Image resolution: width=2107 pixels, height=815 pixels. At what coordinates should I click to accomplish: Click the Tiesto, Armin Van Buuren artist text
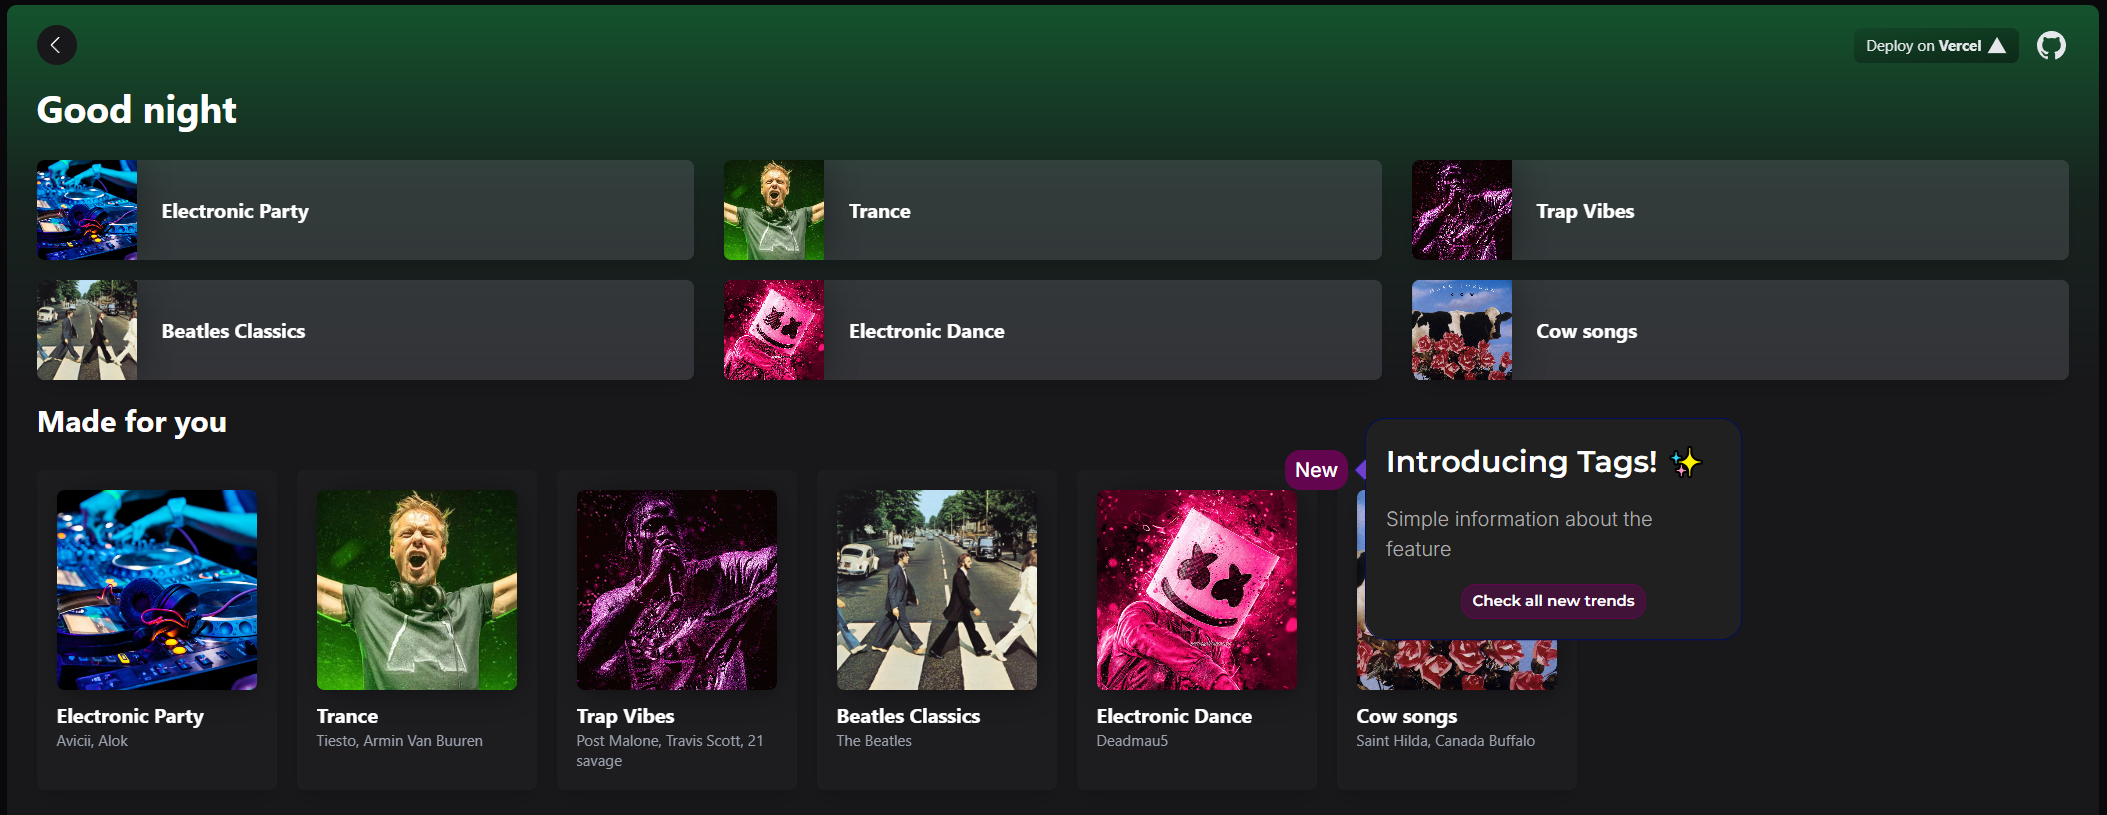click(x=399, y=741)
